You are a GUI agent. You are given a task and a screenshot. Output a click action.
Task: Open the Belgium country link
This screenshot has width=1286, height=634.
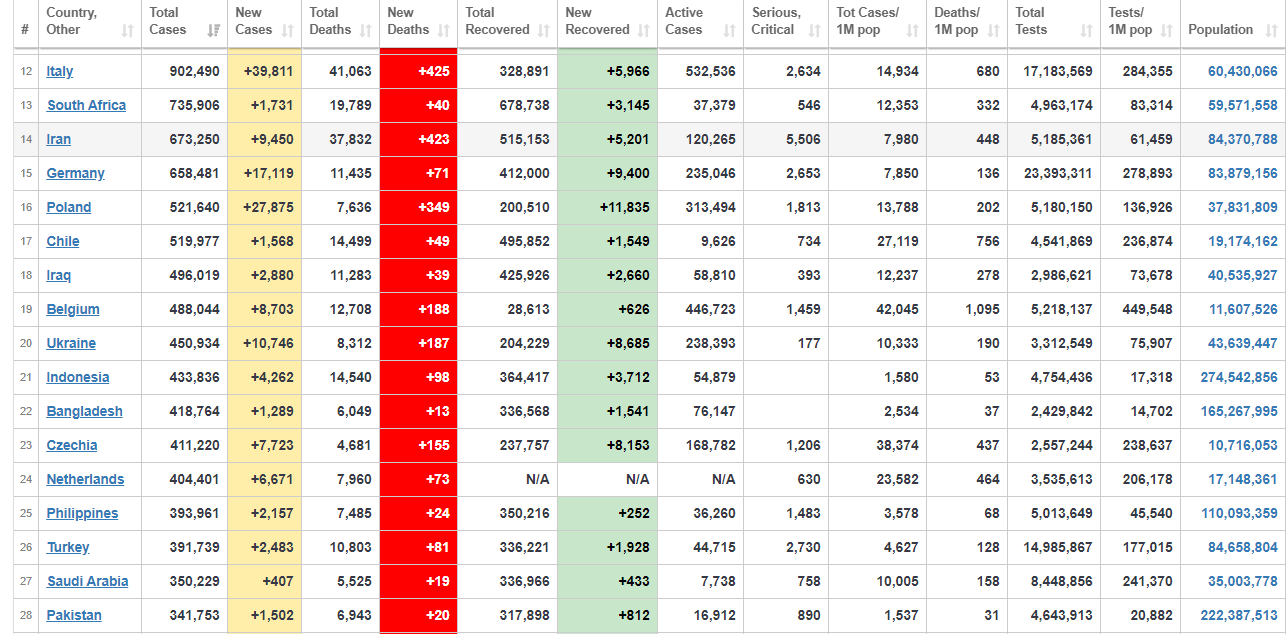coord(73,309)
